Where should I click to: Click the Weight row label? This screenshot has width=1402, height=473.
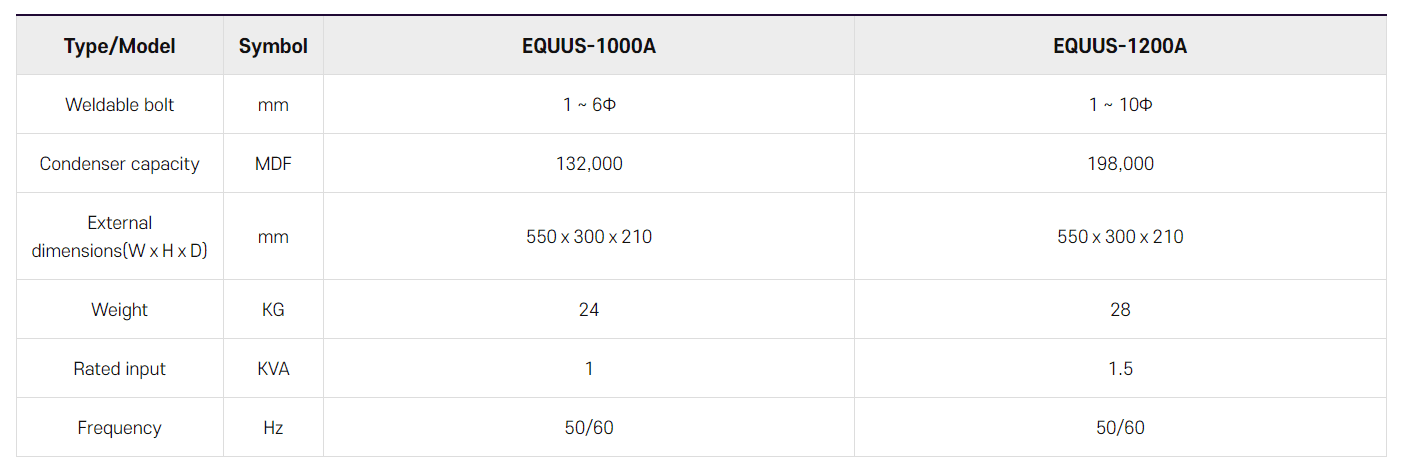coord(119,310)
